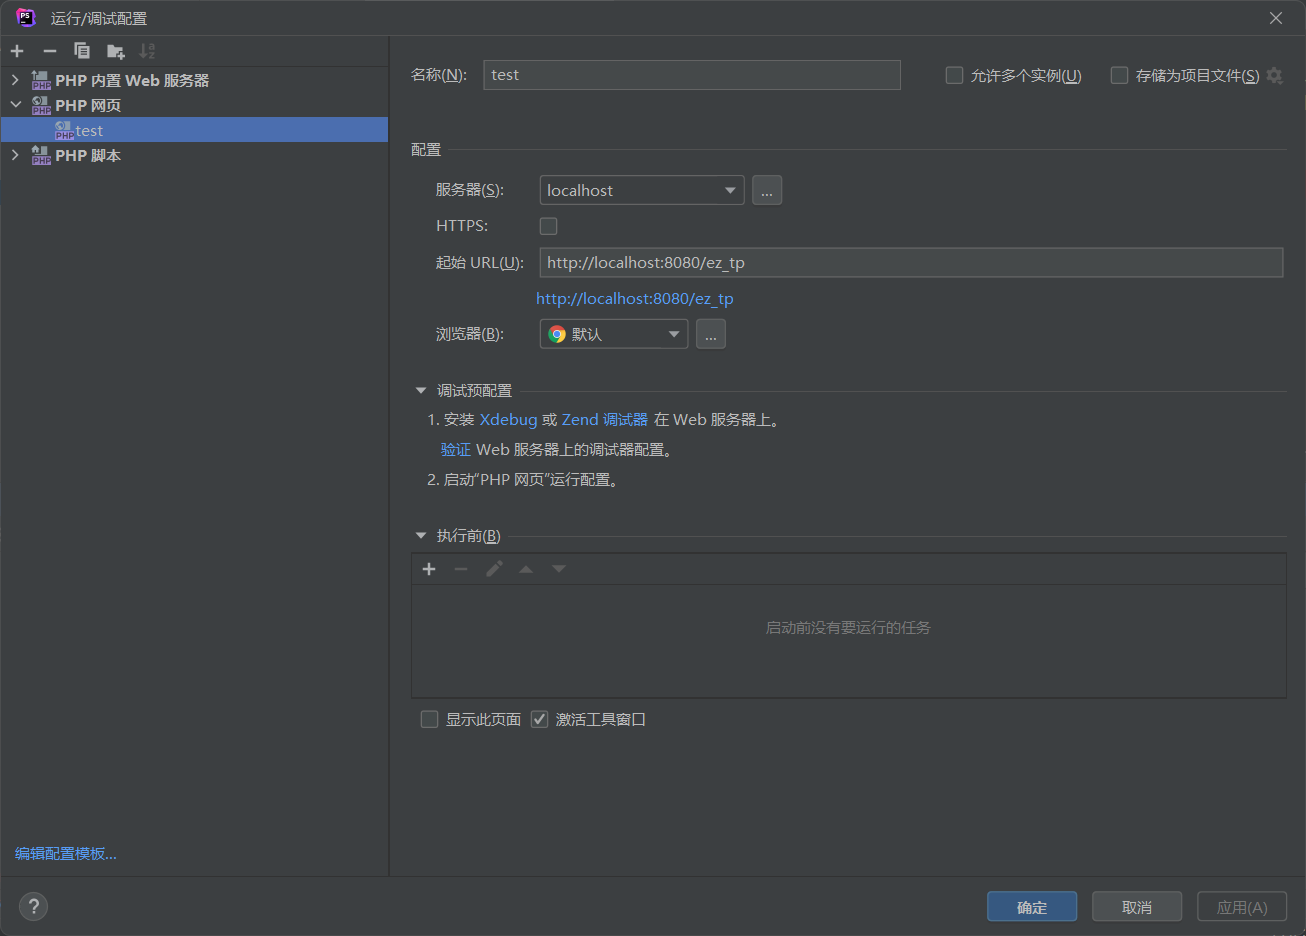1306x936 pixels.
Task: Edit the before-launch task pencil icon
Action: pos(494,569)
